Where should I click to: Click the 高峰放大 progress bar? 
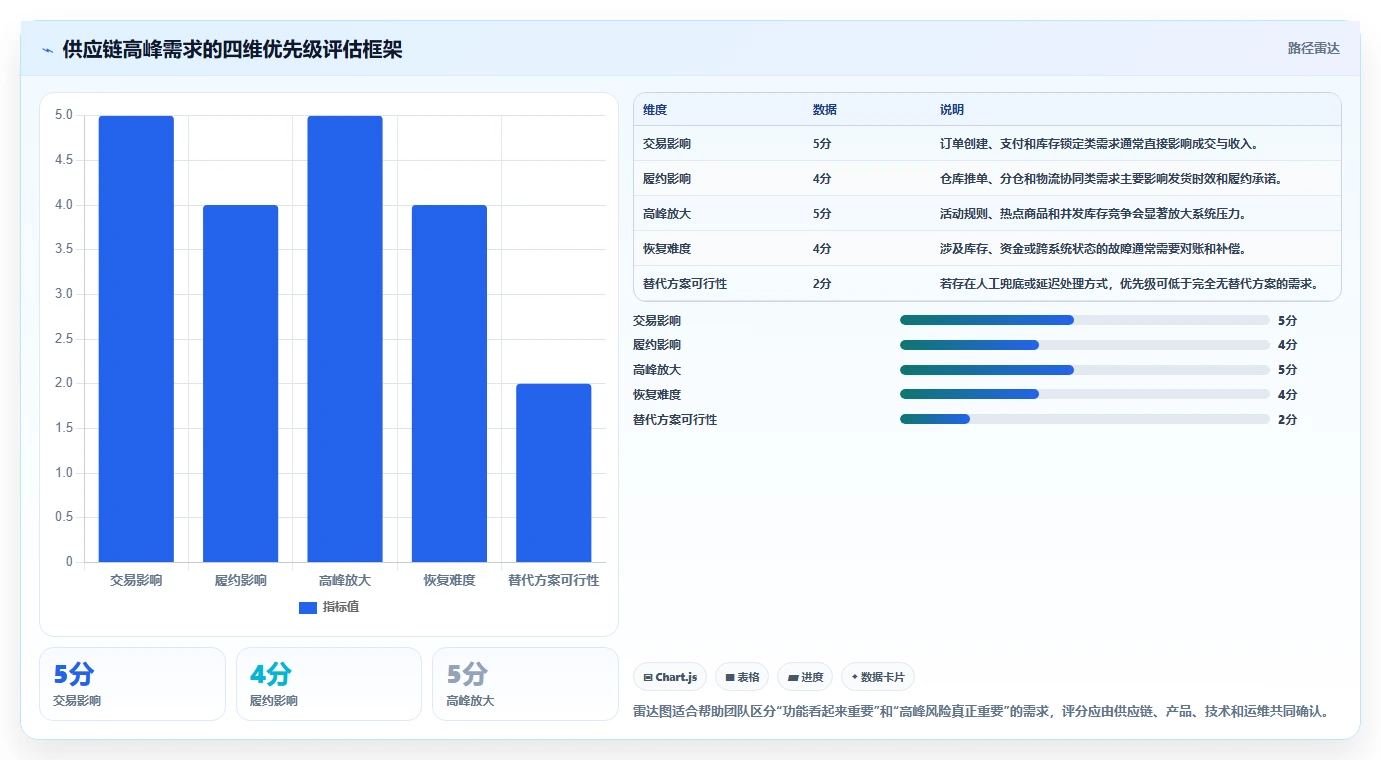pyautogui.click(x=1085, y=370)
